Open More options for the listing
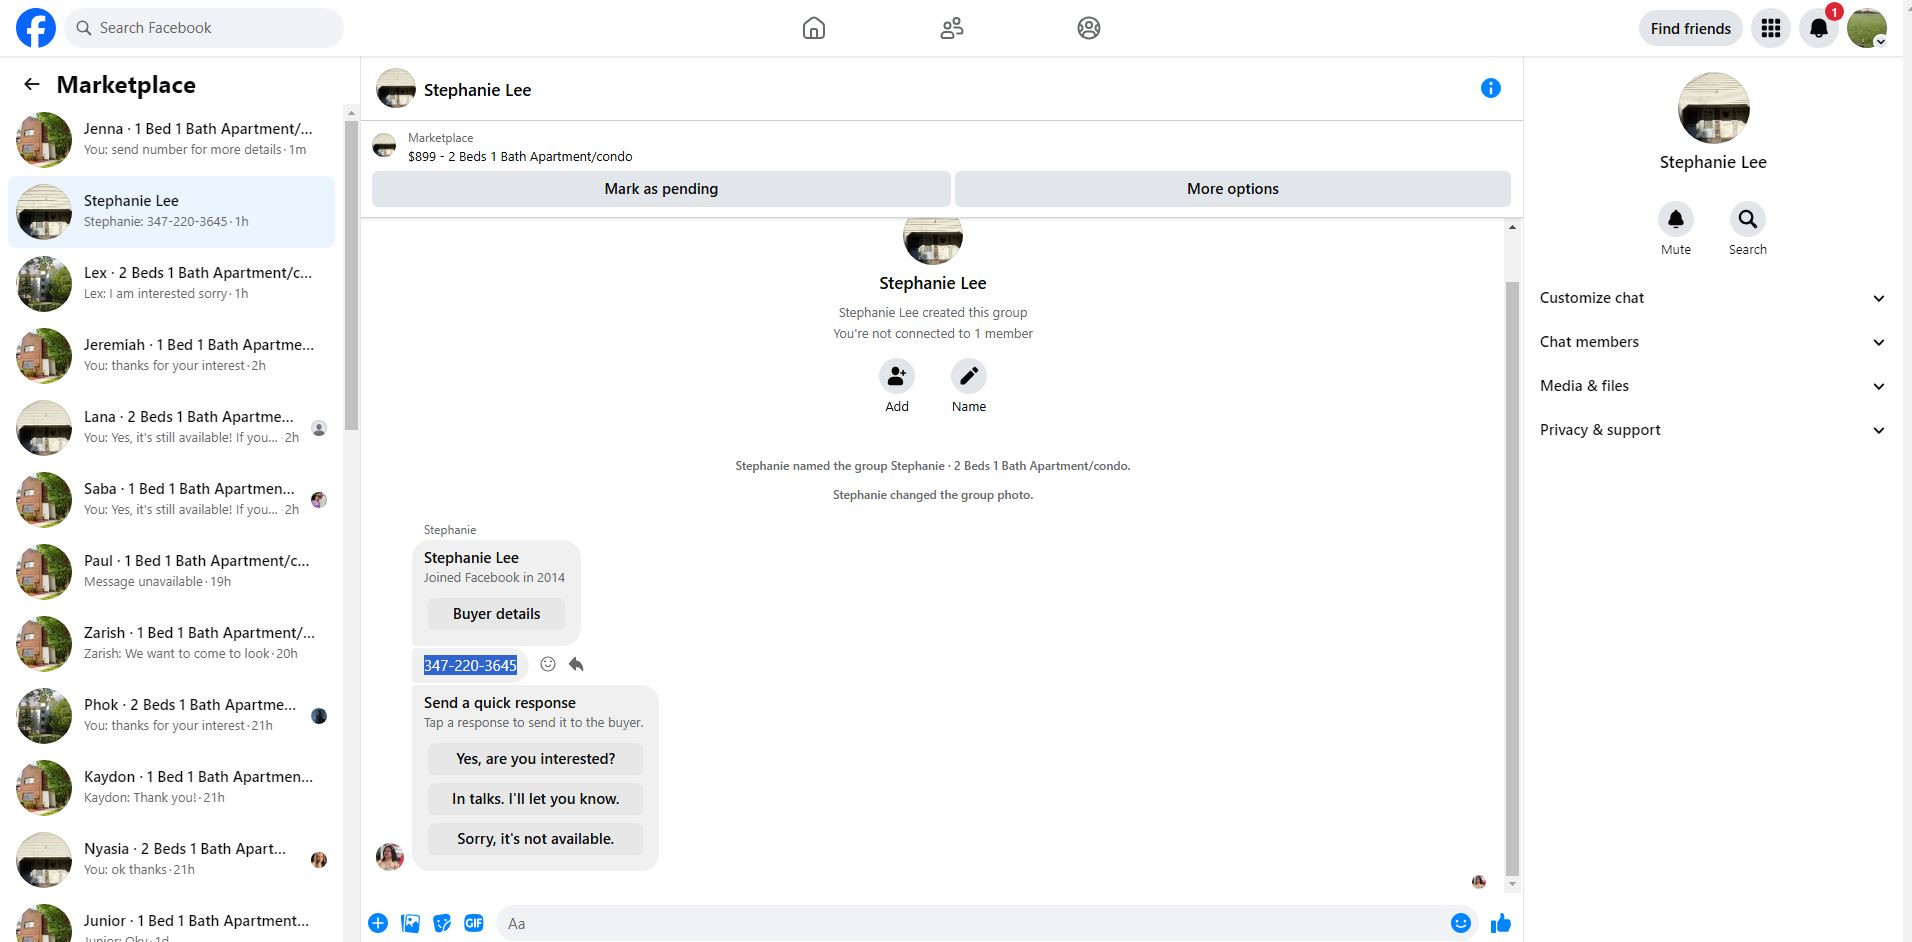 click(1233, 189)
